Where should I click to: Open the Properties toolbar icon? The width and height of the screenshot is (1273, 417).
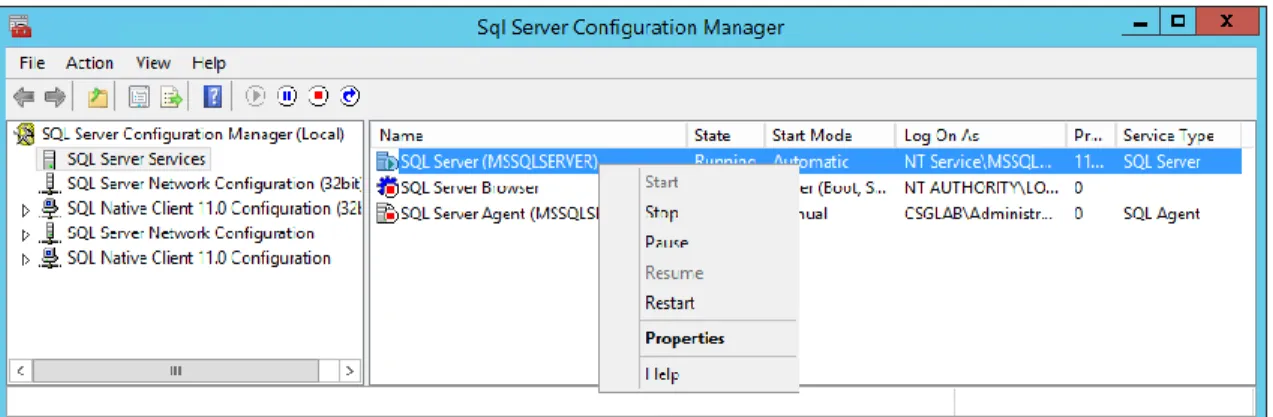pos(139,96)
